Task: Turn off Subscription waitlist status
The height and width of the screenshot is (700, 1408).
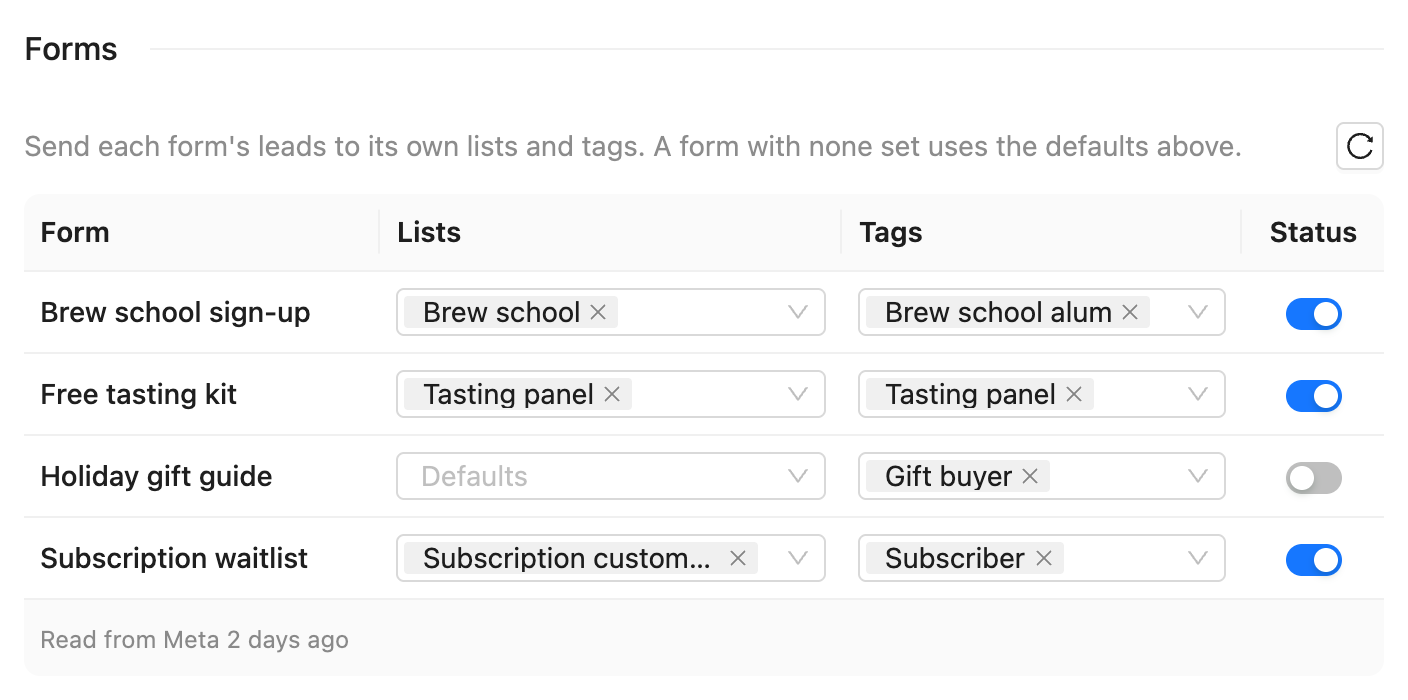Action: point(1313,559)
